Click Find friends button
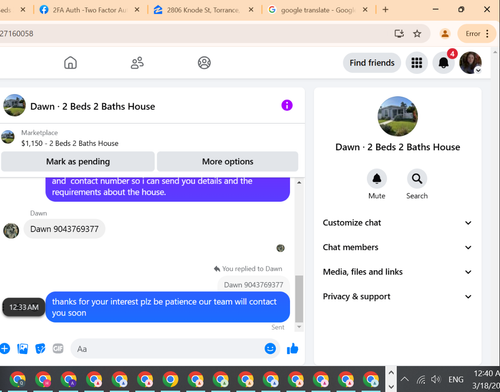The image size is (500, 392). coord(372,63)
